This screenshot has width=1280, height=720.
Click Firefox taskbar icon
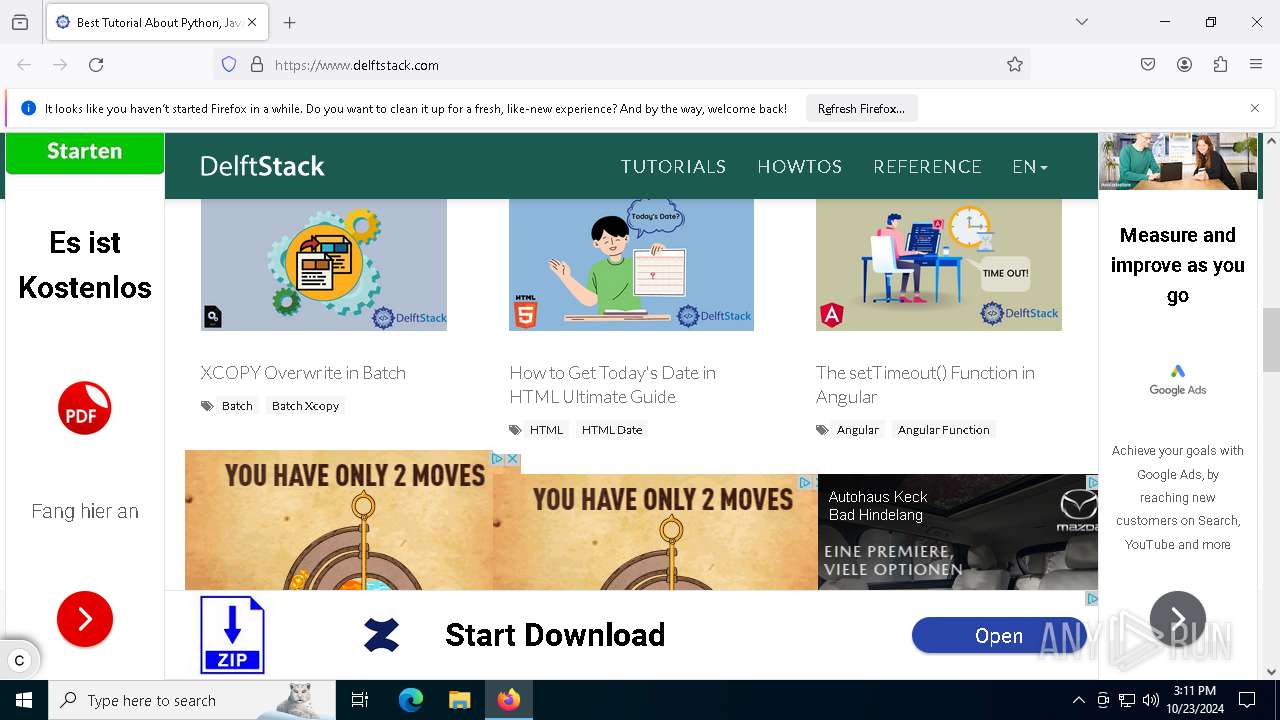point(509,700)
